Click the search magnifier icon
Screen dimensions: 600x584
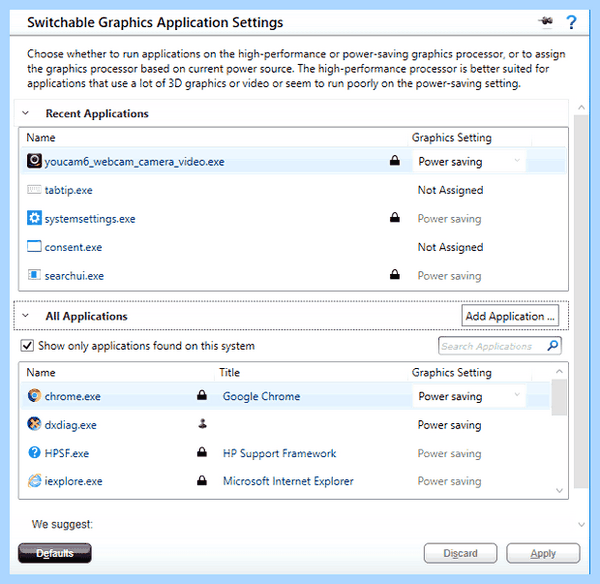click(553, 346)
